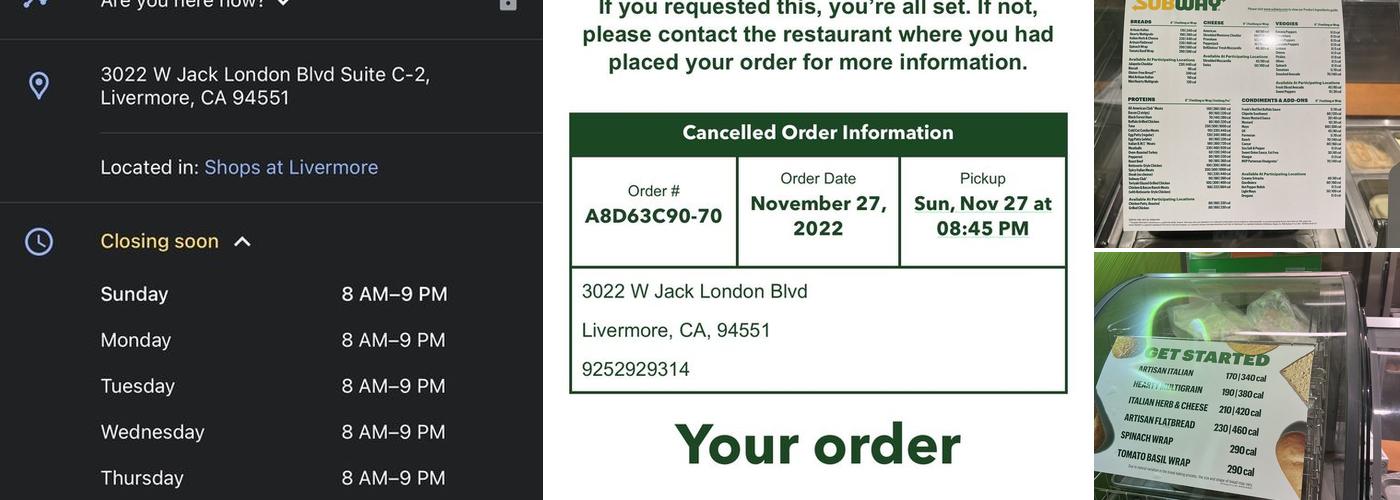Image resolution: width=1400 pixels, height=500 pixels.
Task: Click the lock icon at top right of panel
Action: click(x=508, y=3)
